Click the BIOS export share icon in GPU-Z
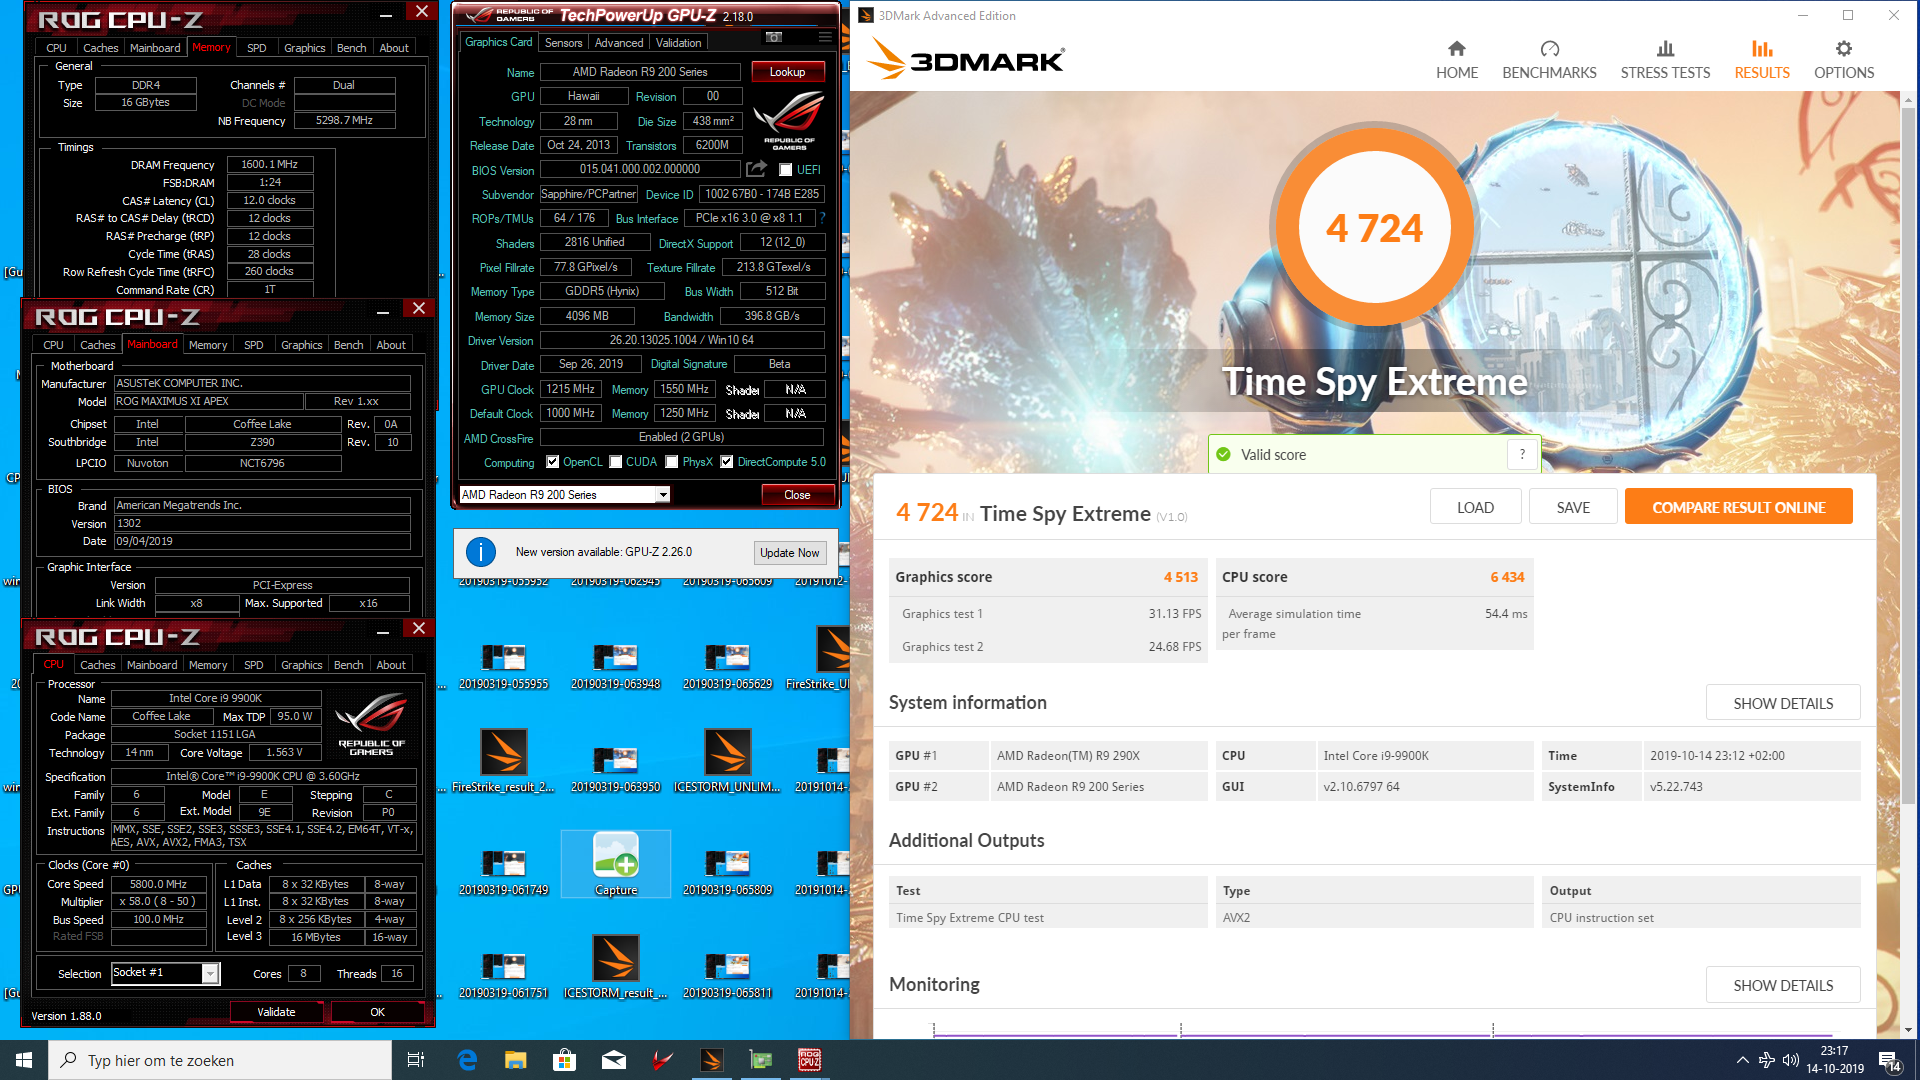This screenshot has height=1080, width=1920. [756, 169]
